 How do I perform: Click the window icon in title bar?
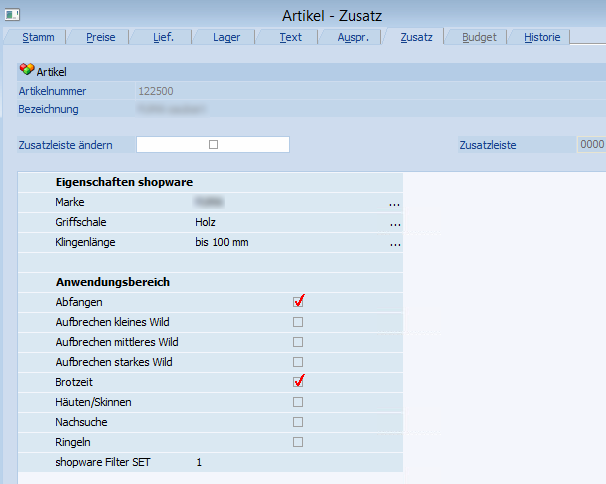(12, 13)
